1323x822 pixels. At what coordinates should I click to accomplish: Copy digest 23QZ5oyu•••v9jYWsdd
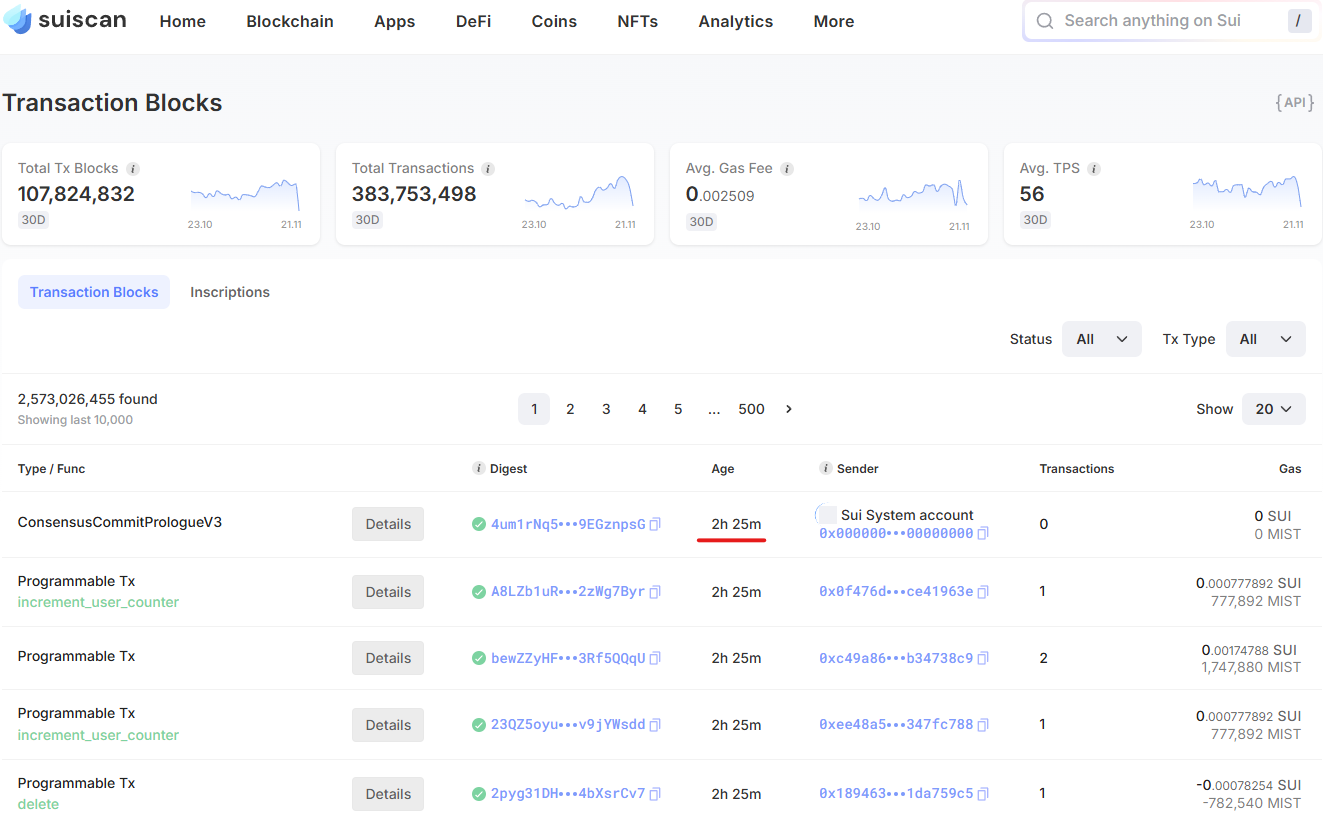(x=655, y=725)
